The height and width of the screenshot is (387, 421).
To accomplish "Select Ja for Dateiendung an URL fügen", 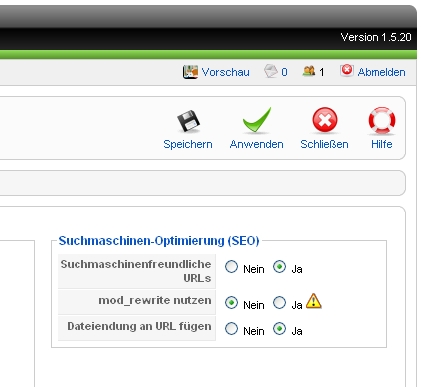I will coord(279,329).
